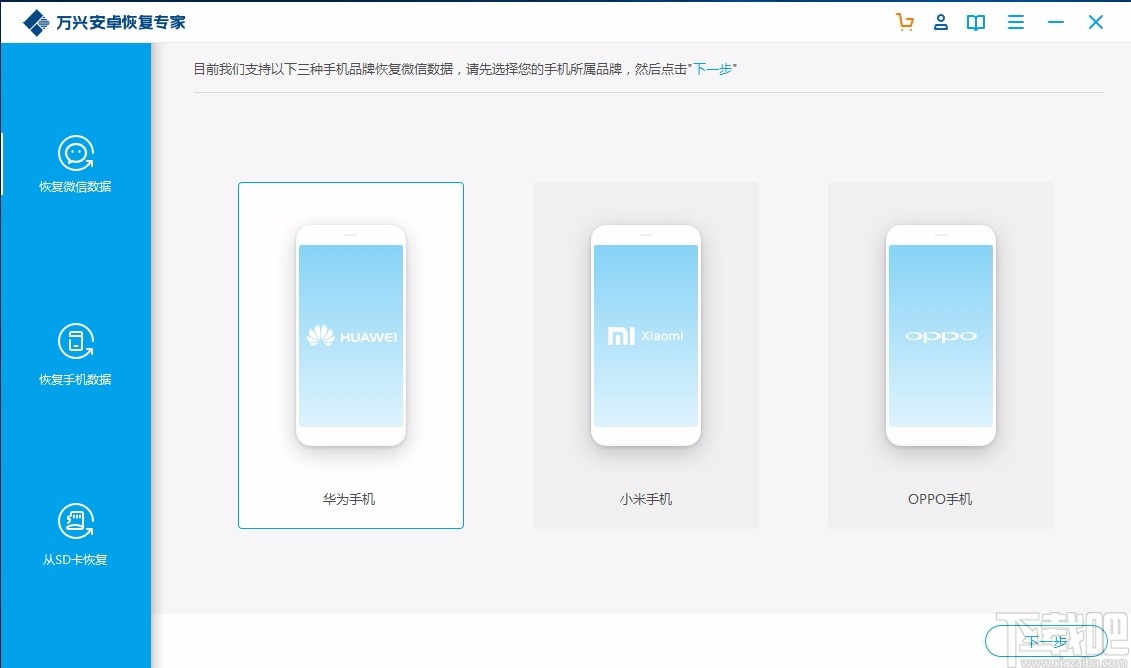Click the 万兴安卓恢复专家 diamond logo
This screenshot has width=1131, height=668.
(36, 22)
